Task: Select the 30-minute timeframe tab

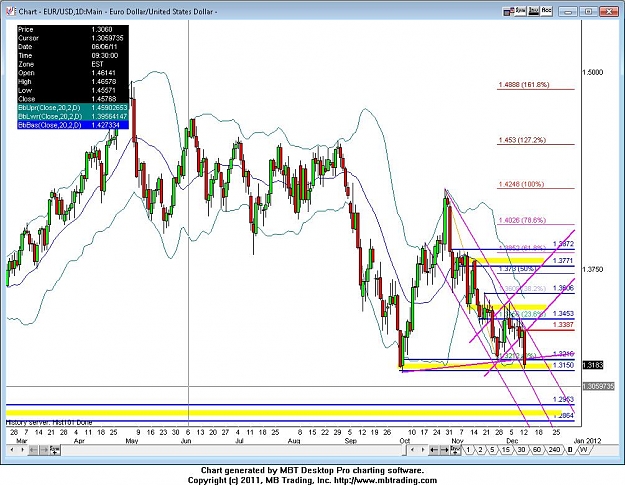Action: 521,450
